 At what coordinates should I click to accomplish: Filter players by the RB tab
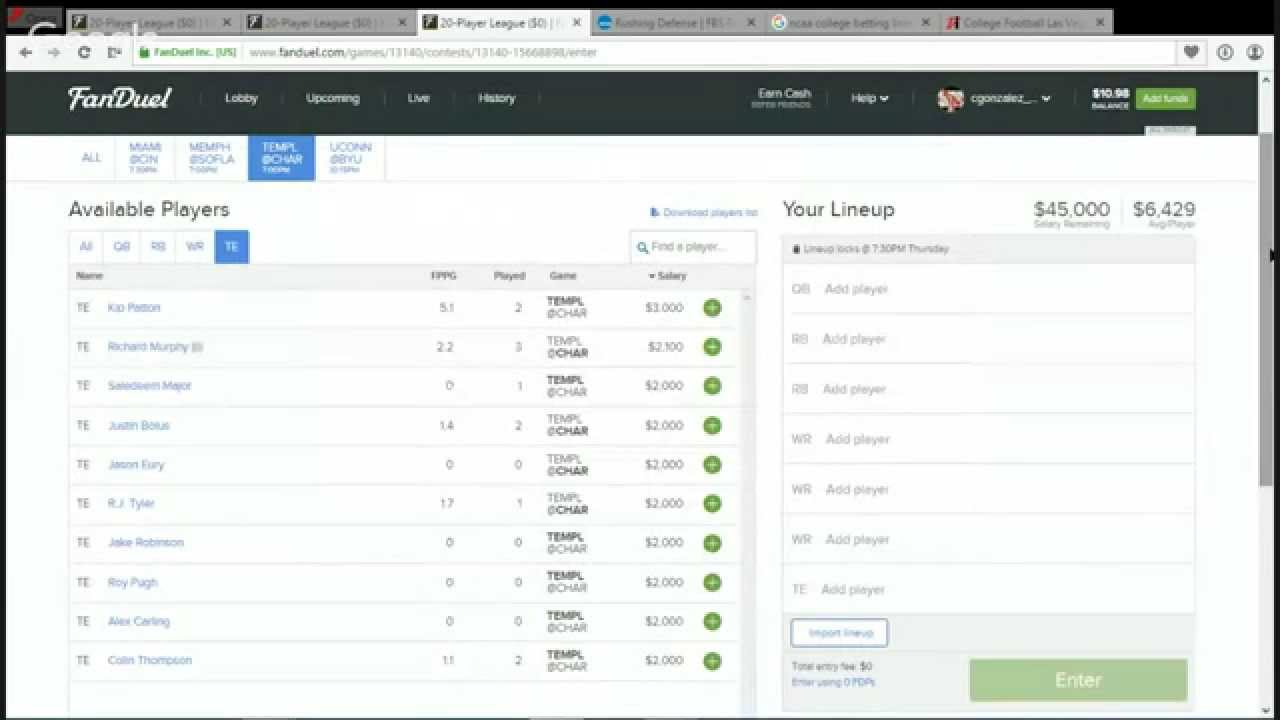point(158,247)
